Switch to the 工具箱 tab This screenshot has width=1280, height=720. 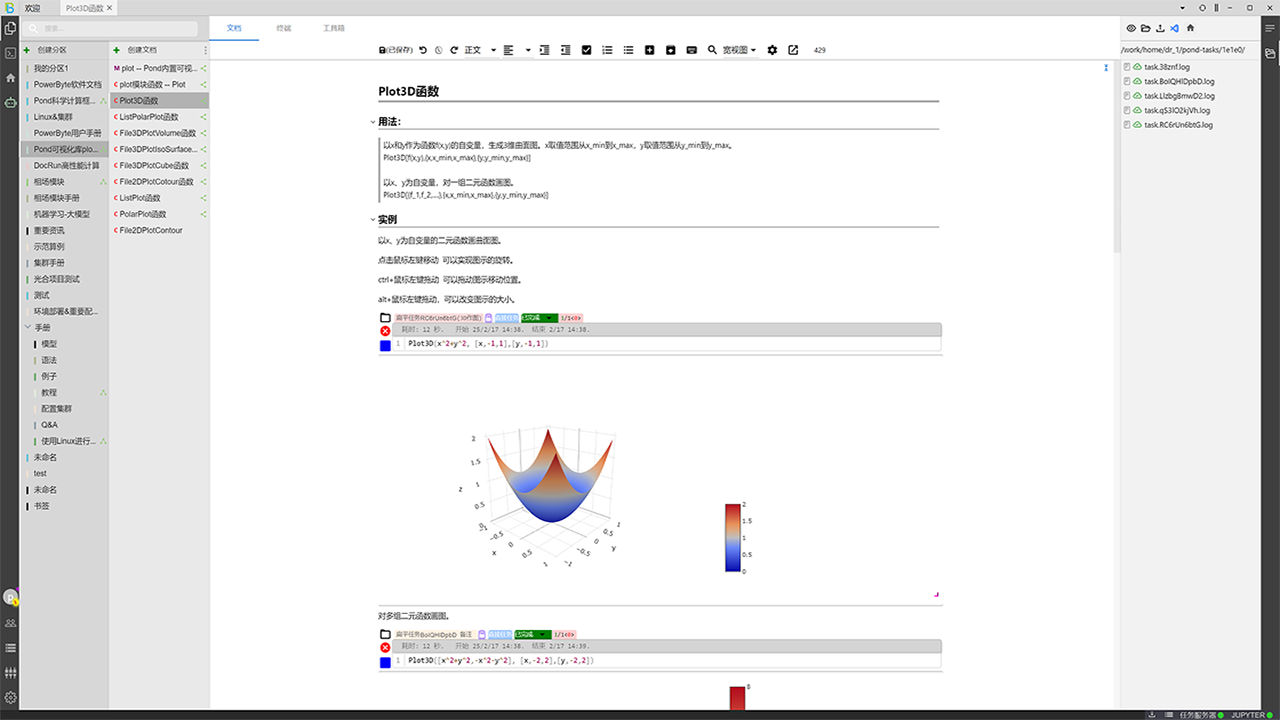click(x=334, y=28)
